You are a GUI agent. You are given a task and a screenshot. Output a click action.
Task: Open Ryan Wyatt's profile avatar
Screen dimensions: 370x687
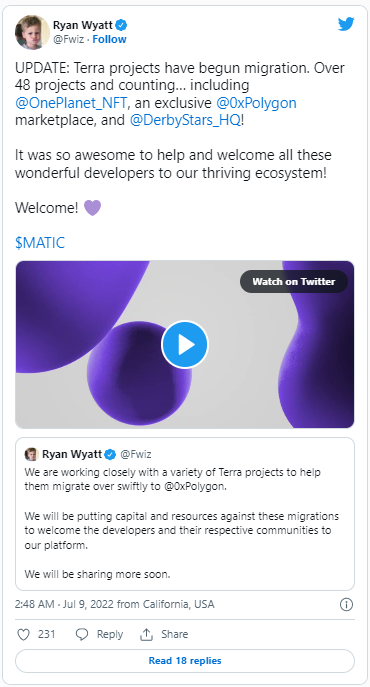32,32
